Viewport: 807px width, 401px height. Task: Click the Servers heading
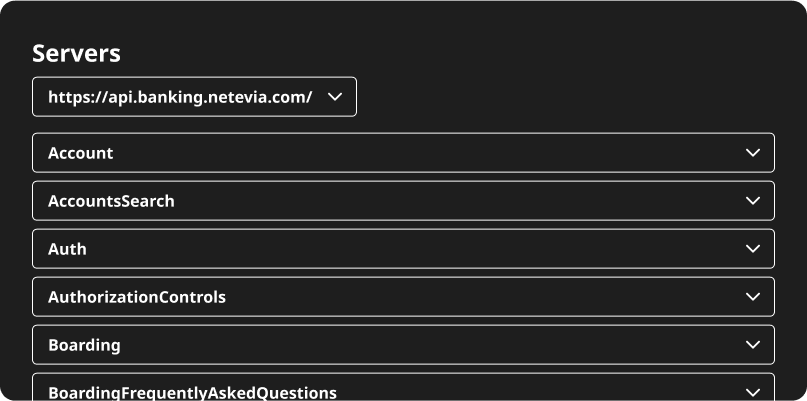[76, 54]
